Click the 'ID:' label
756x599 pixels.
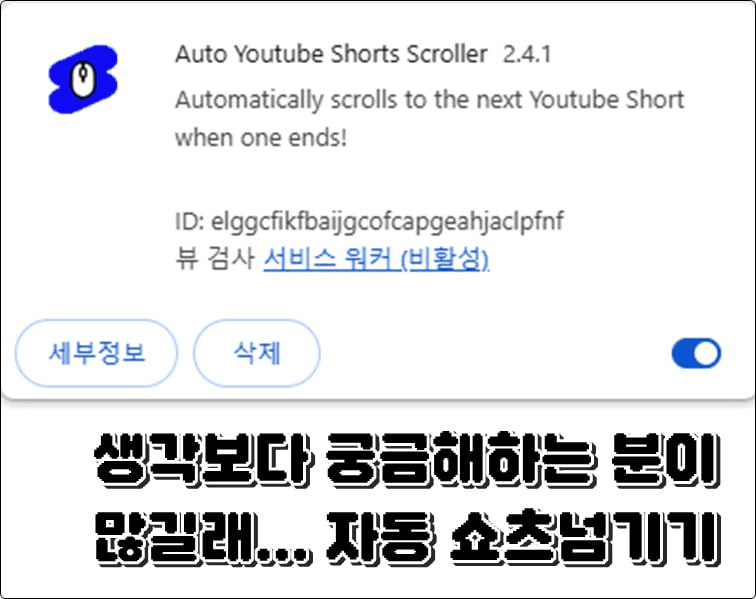190,221
